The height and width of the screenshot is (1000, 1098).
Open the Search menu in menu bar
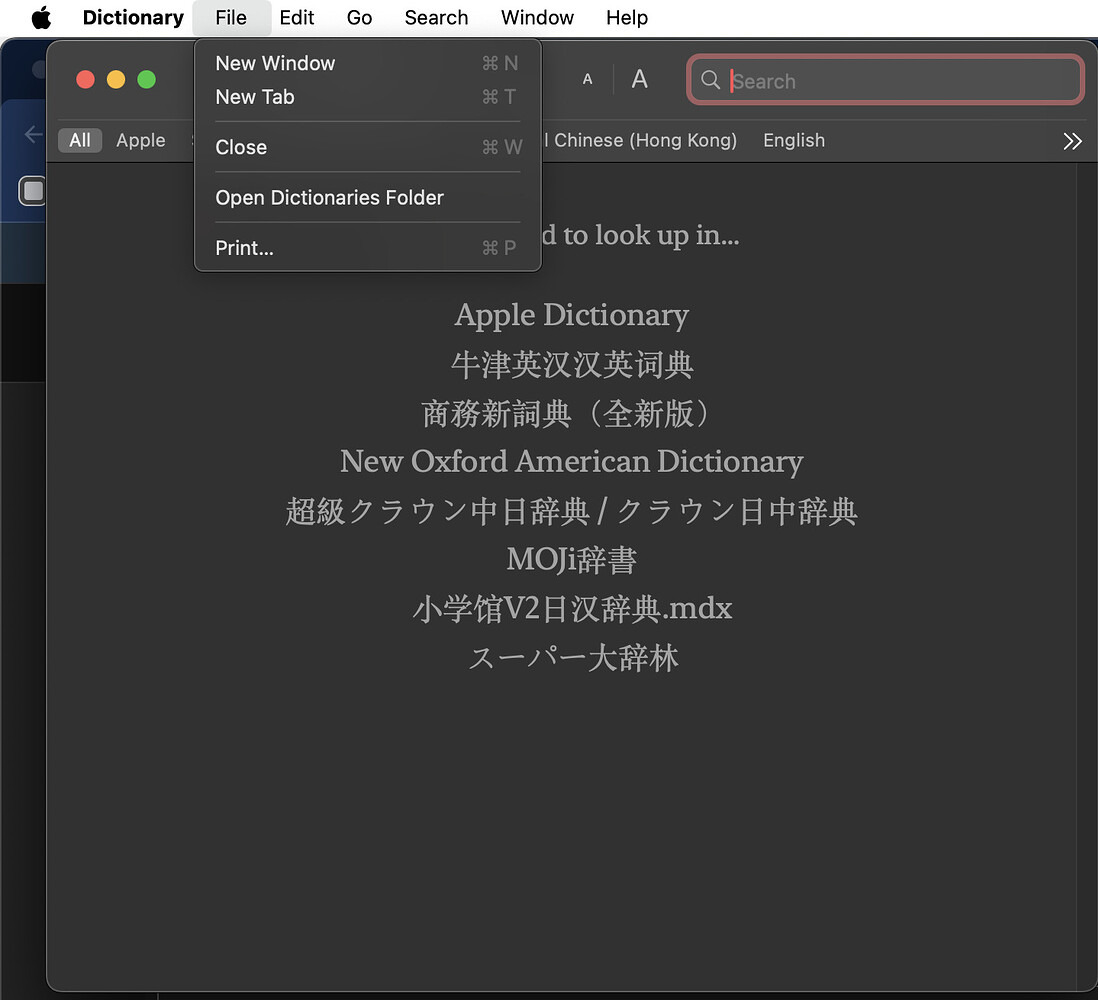tap(436, 18)
